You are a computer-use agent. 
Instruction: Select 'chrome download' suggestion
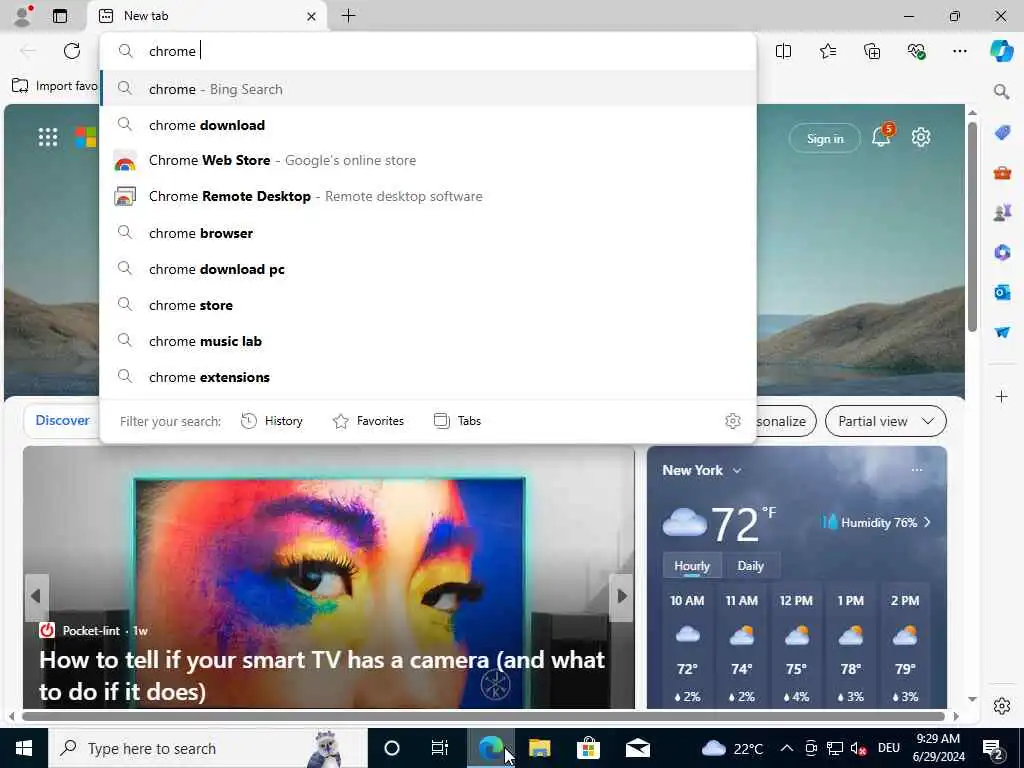coord(428,125)
